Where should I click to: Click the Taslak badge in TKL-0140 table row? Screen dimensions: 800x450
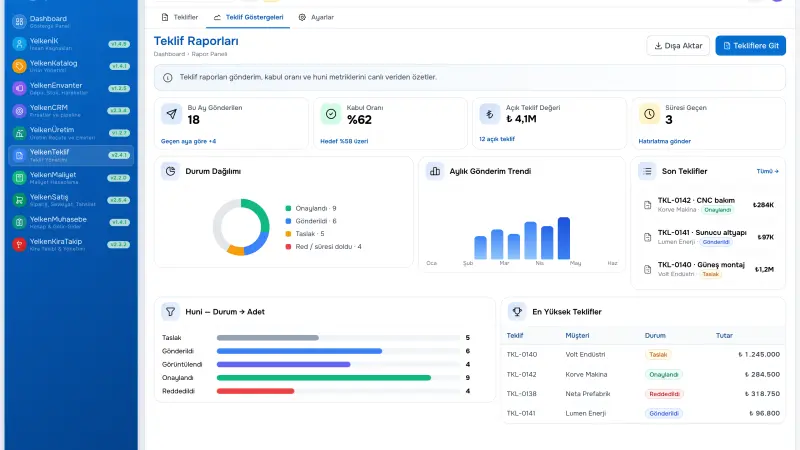pos(658,355)
